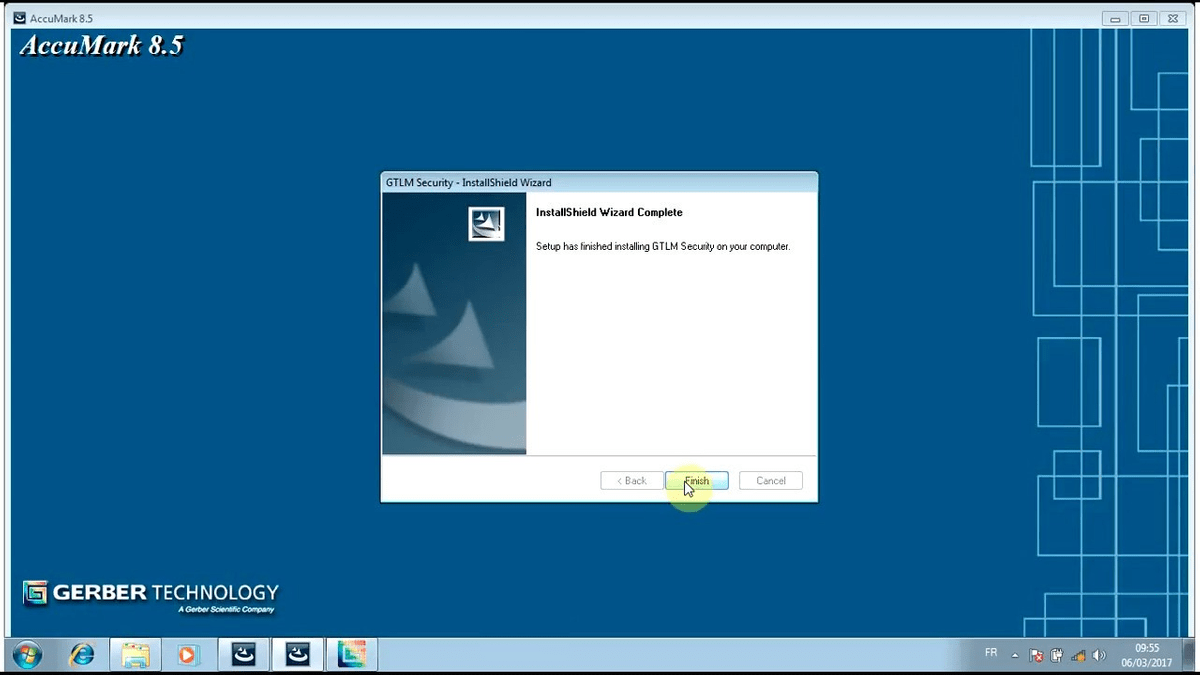
Task: Open Windows Explorer folder icon on taskbar
Action: click(x=135, y=654)
